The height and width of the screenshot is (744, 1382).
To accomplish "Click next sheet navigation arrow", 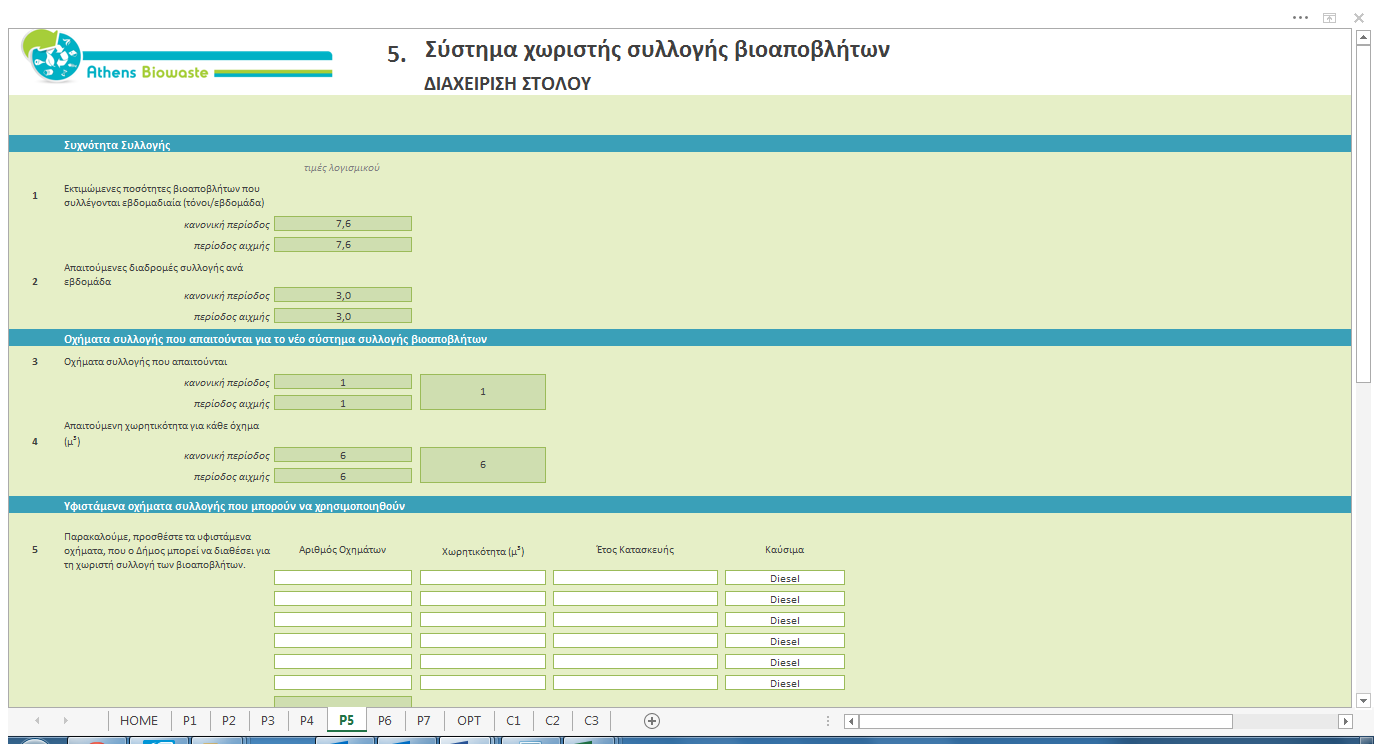I will (x=66, y=720).
